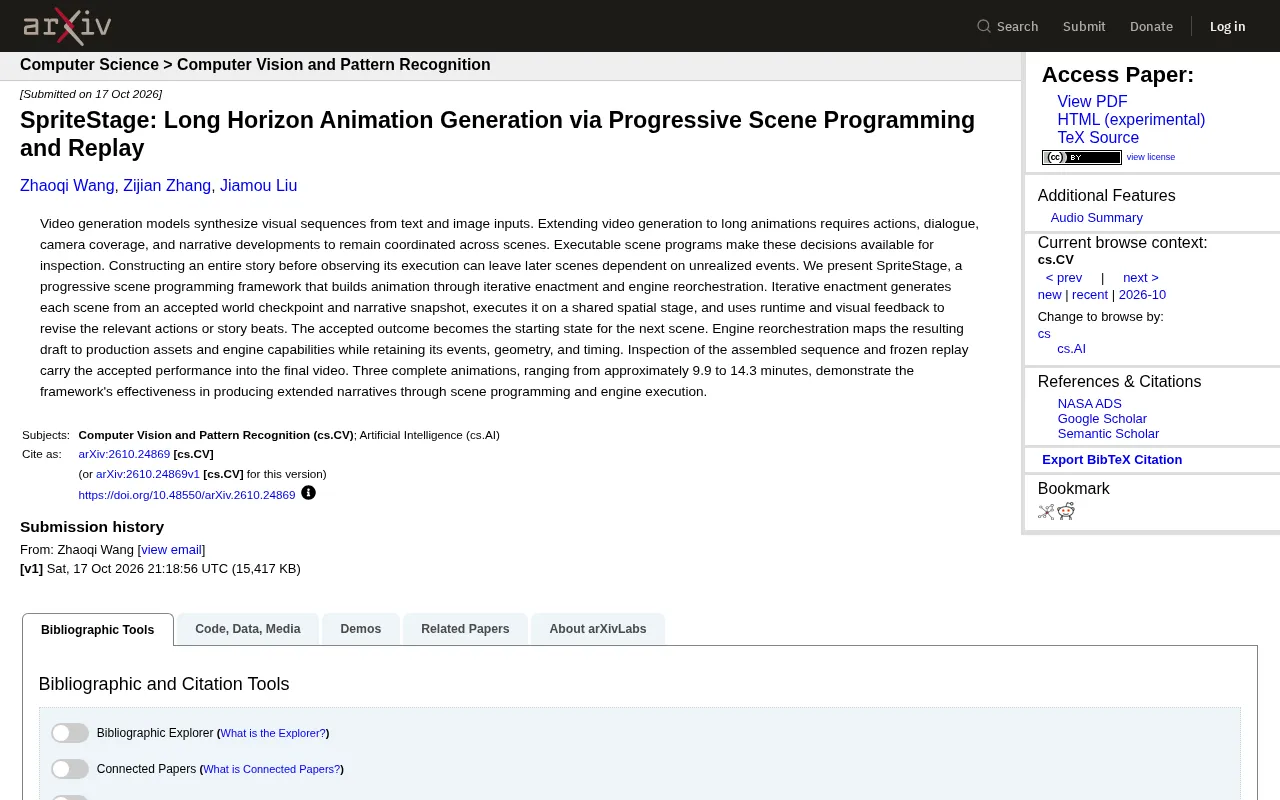This screenshot has width=1280, height=800.
Task: Open arXiv:2610.24869 cite link
Action: (124, 454)
